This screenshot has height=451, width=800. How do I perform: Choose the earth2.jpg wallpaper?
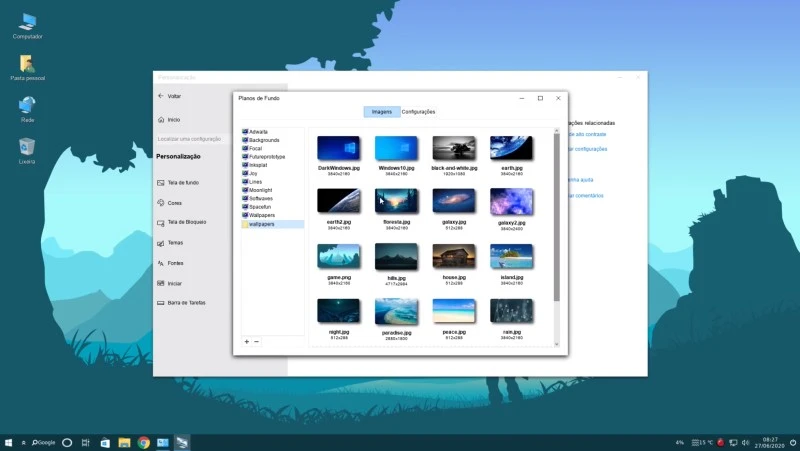pyautogui.click(x=339, y=209)
